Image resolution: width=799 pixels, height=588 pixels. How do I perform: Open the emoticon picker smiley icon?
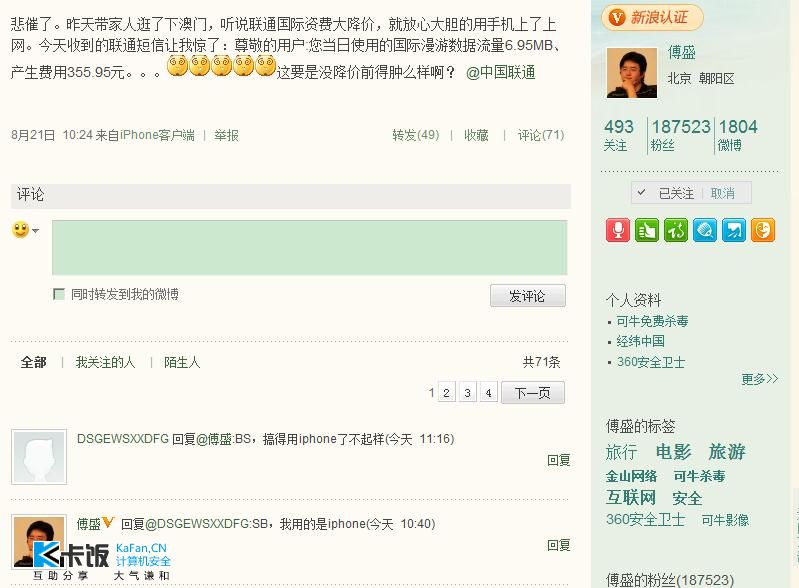click(x=20, y=230)
